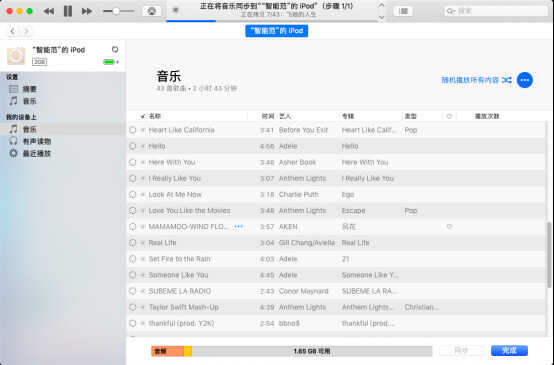This screenshot has width=554, height=365.
Task: Select the song title "Hello"
Action: tap(157, 146)
